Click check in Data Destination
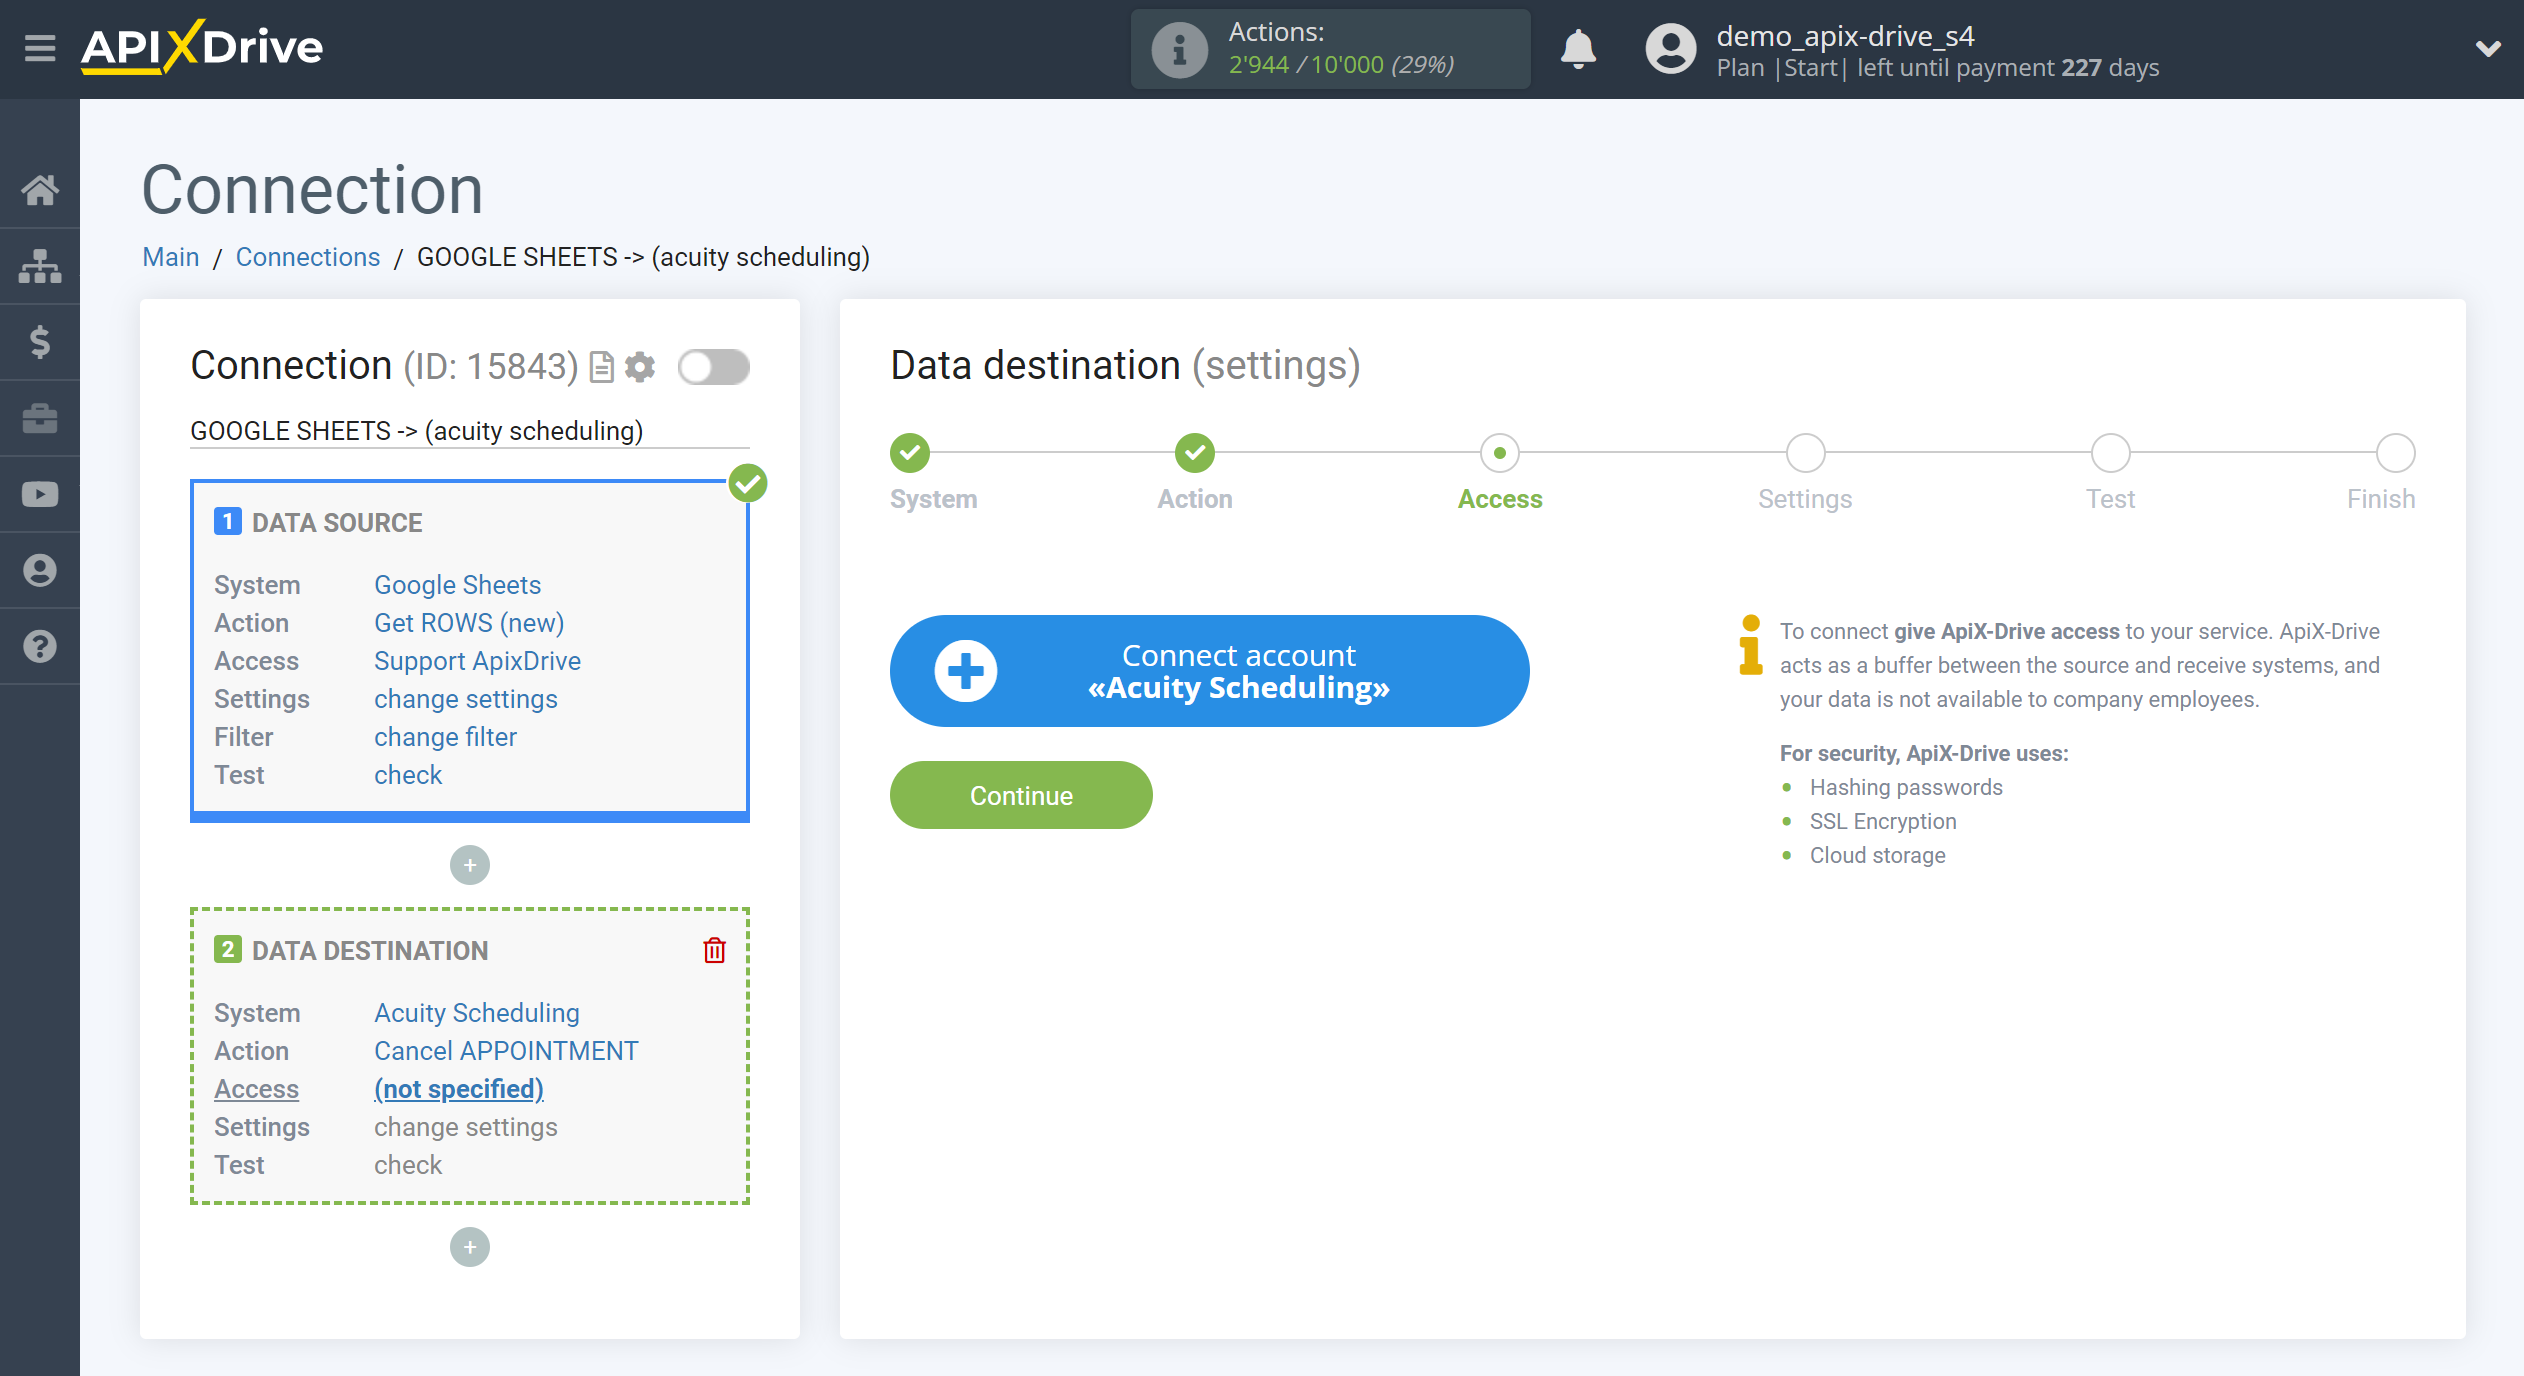The image size is (2524, 1376). (408, 1165)
